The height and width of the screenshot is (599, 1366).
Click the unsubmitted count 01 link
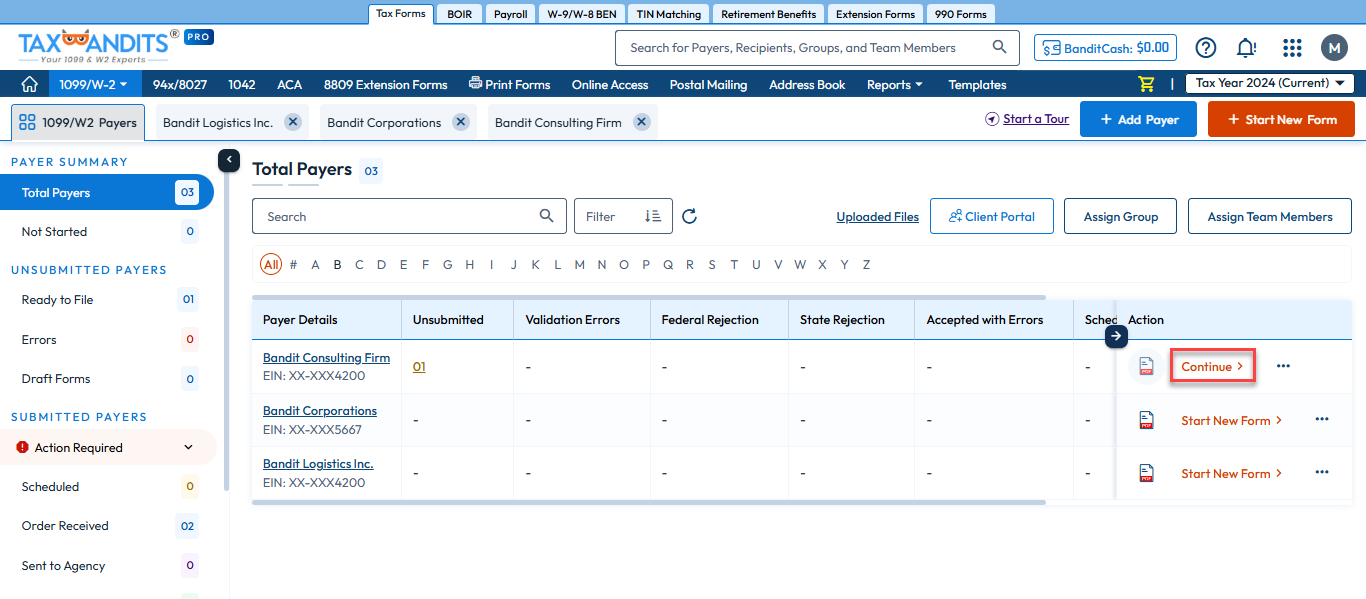point(419,366)
